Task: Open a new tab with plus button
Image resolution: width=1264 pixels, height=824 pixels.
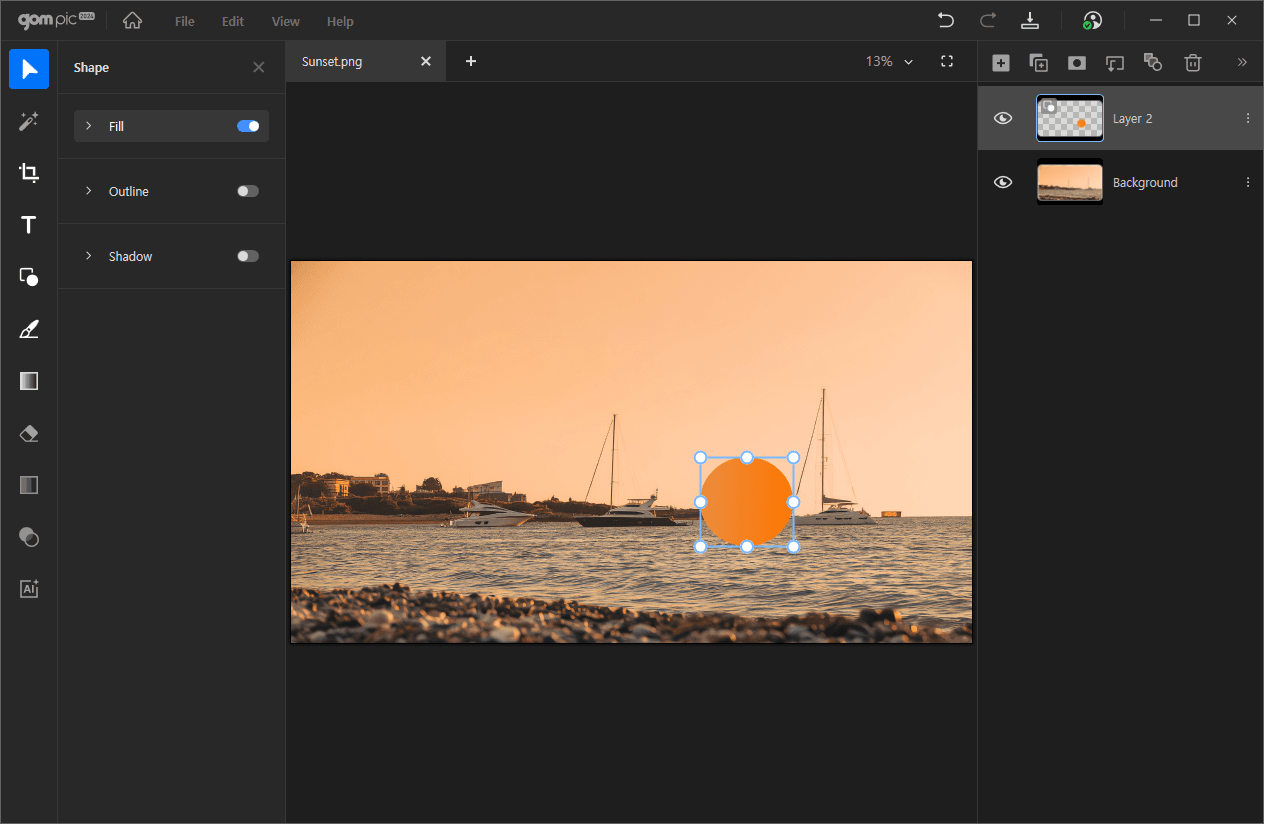Action: click(471, 62)
